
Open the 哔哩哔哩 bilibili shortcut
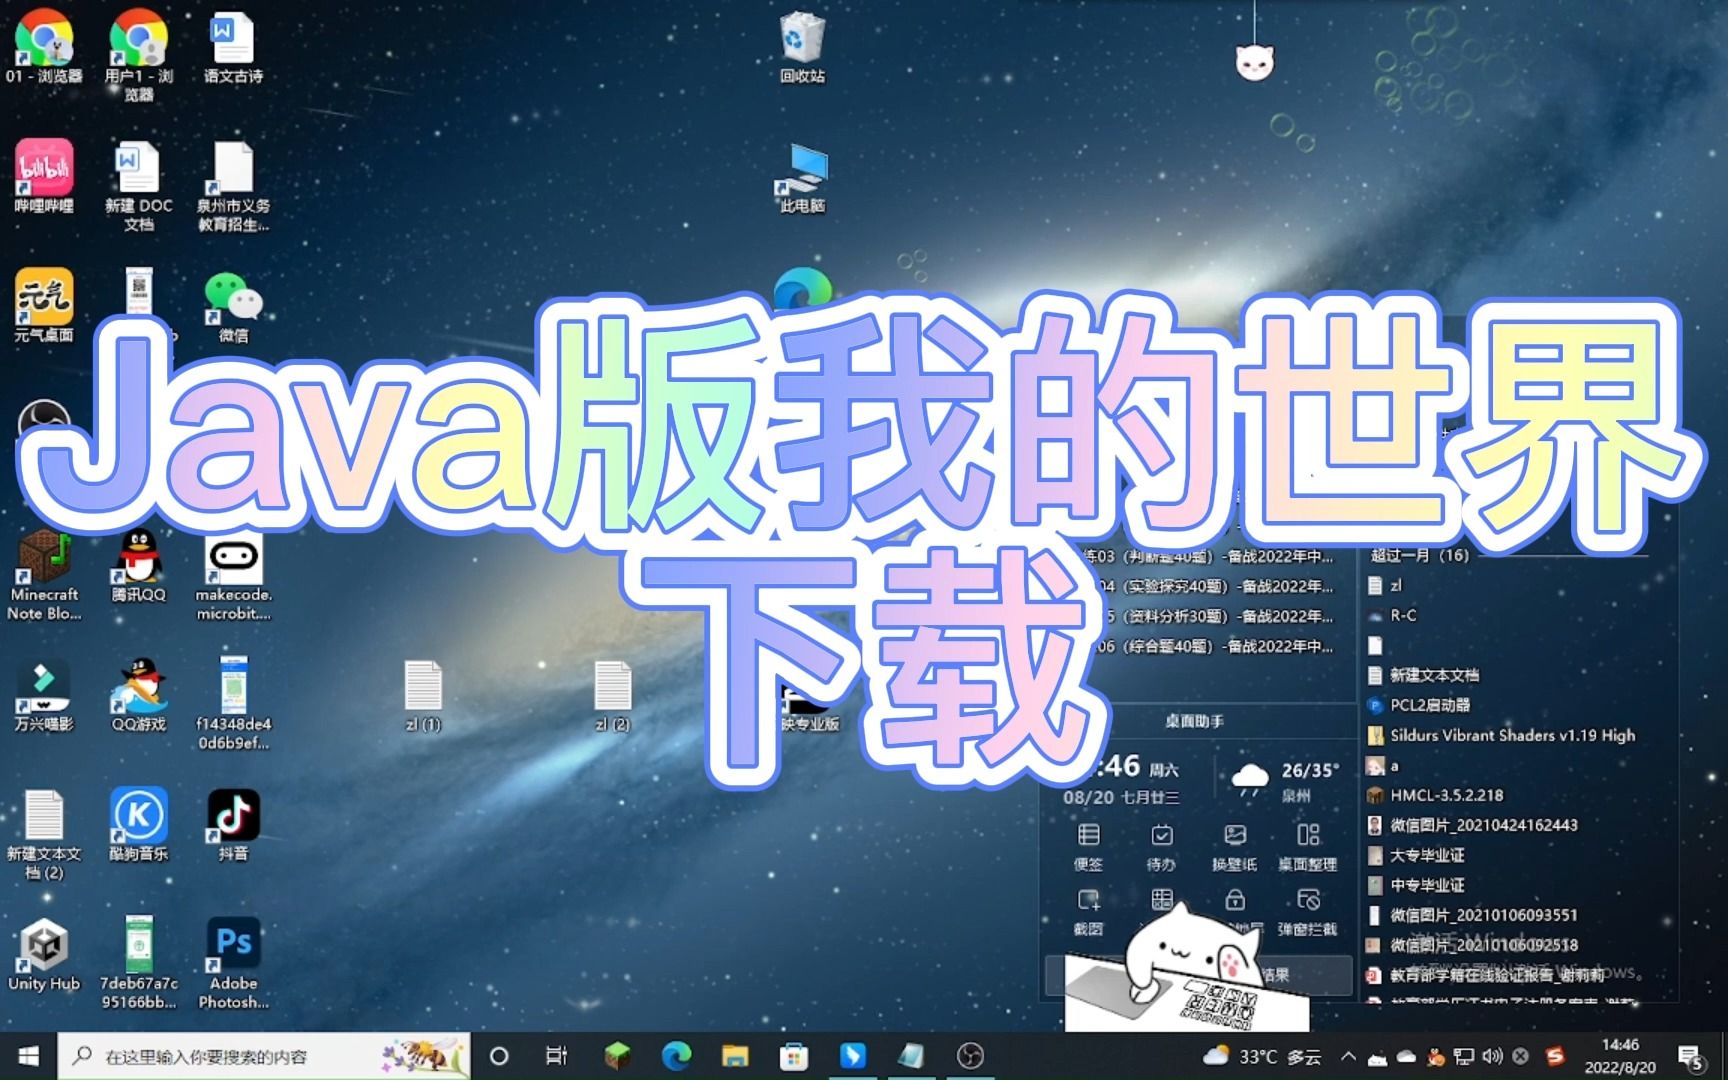43,176
